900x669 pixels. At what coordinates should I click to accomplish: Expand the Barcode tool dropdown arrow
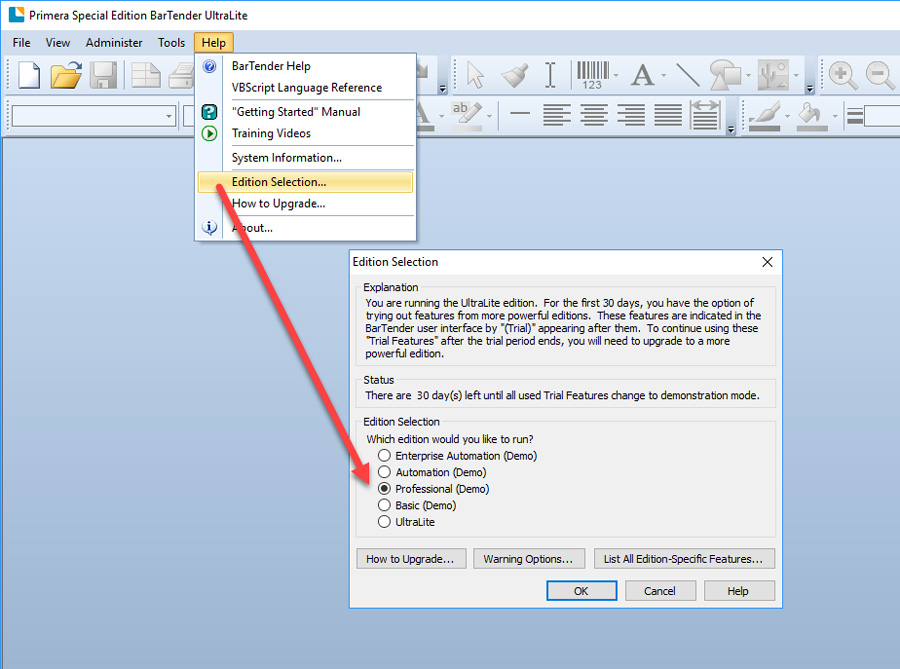(616, 75)
